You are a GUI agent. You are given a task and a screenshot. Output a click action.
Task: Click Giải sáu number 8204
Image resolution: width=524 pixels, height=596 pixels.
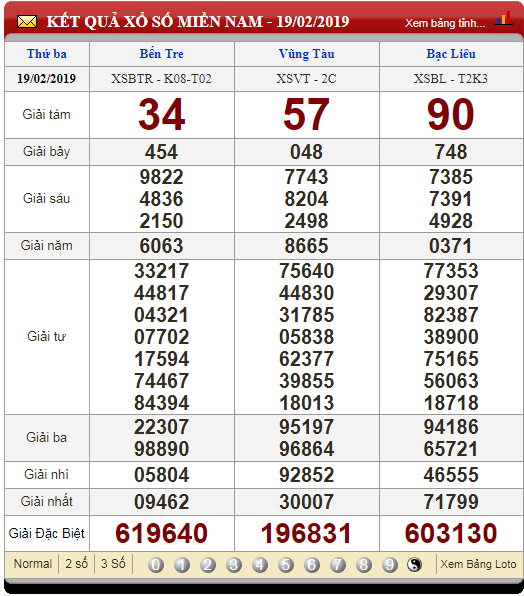[x=306, y=199]
